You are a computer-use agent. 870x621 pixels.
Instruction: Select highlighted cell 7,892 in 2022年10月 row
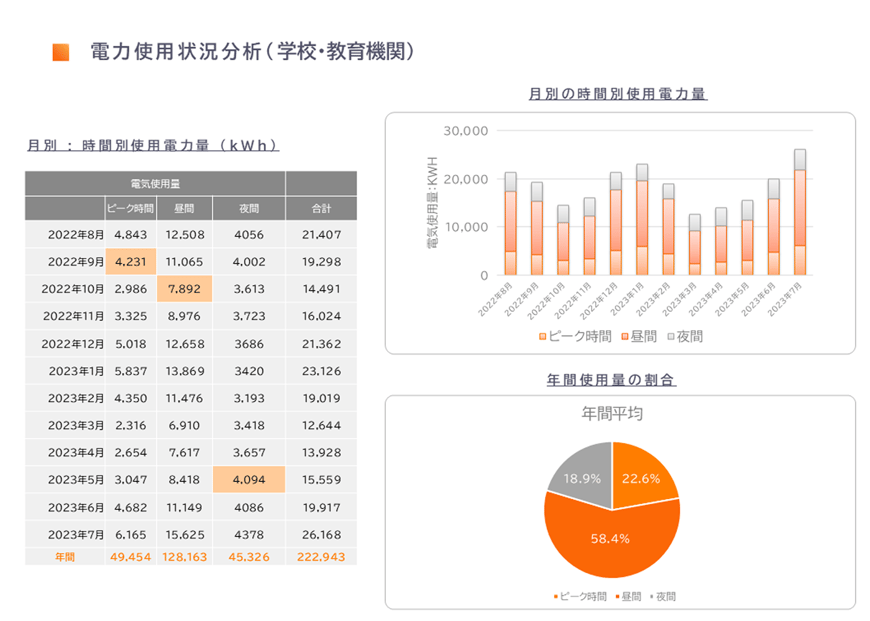[x=184, y=289]
